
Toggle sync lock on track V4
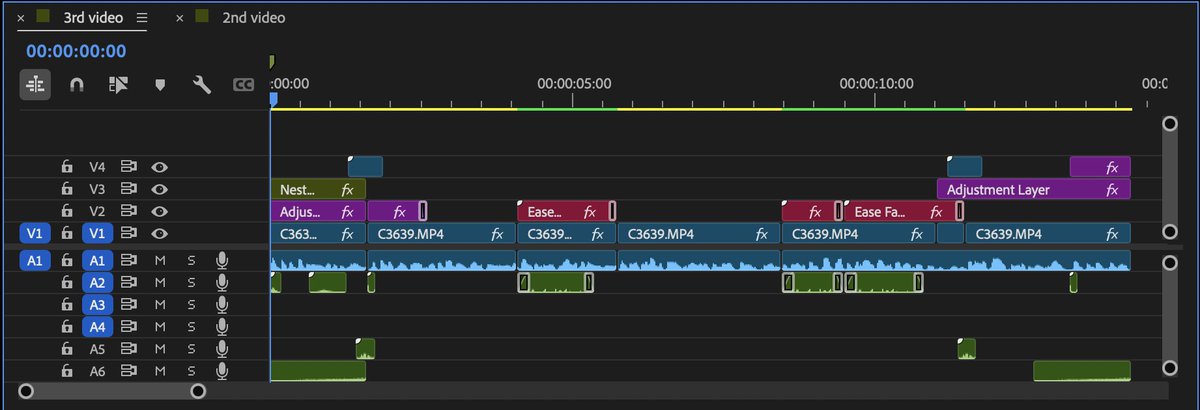point(128,167)
